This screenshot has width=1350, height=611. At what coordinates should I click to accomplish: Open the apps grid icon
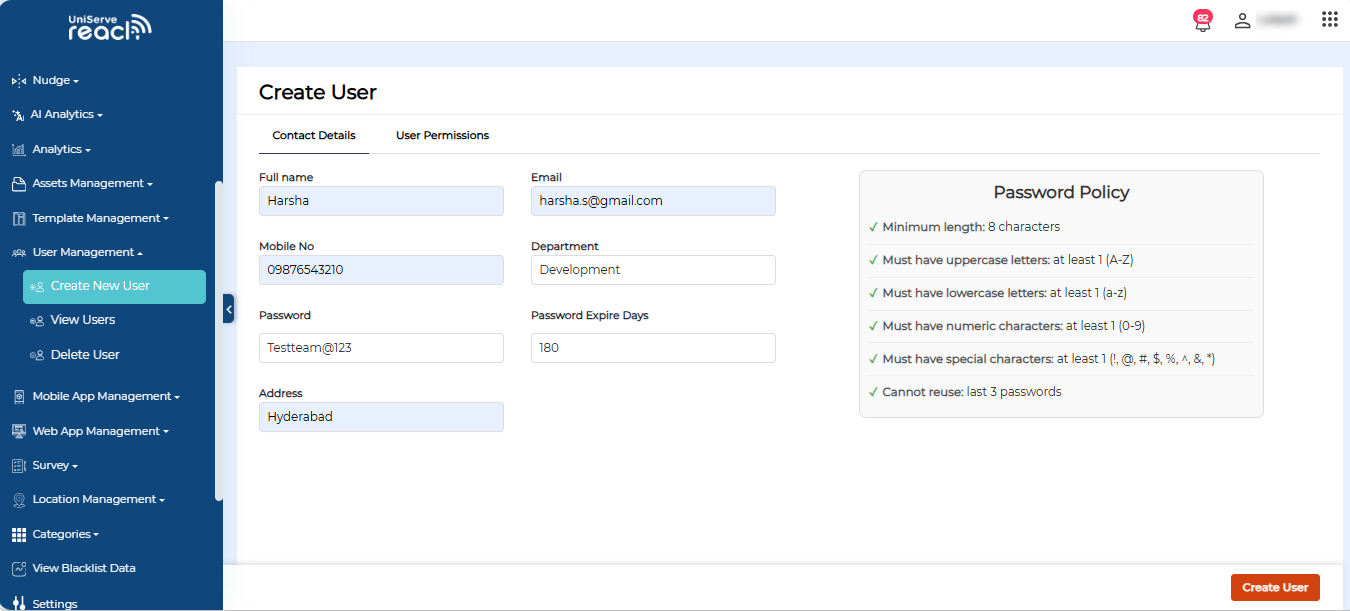point(1329,19)
